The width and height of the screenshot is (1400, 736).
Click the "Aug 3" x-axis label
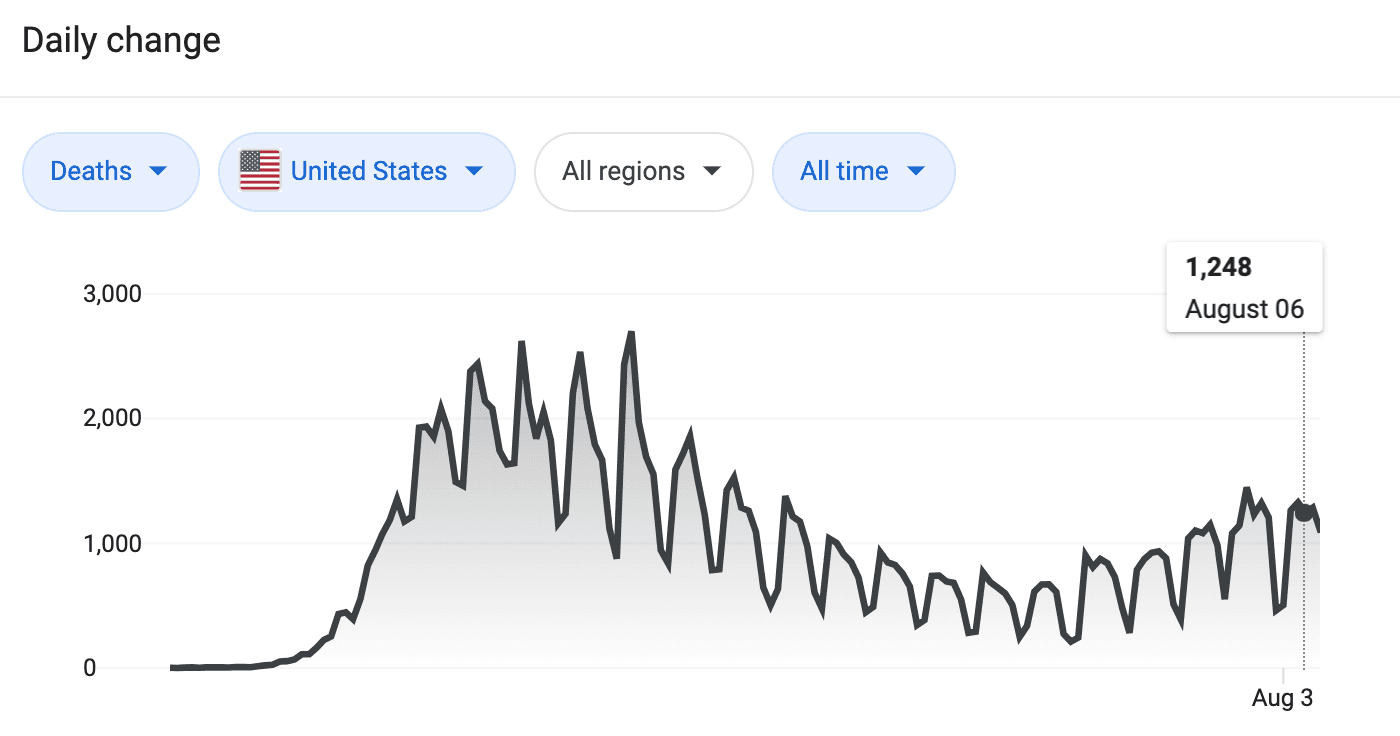click(1282, 698)
